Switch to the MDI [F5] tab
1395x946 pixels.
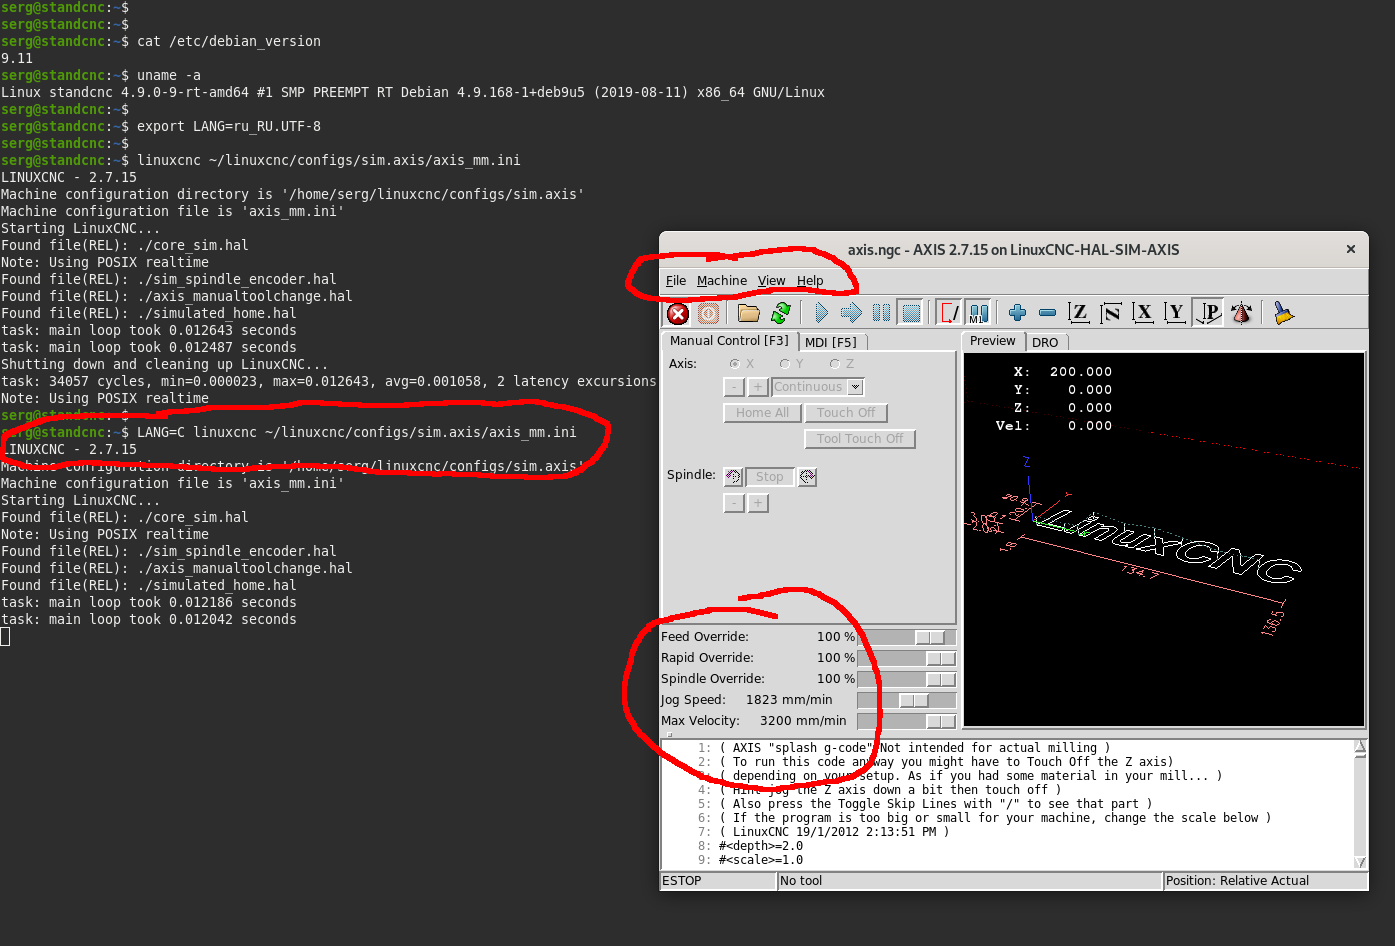coord(831,342)
